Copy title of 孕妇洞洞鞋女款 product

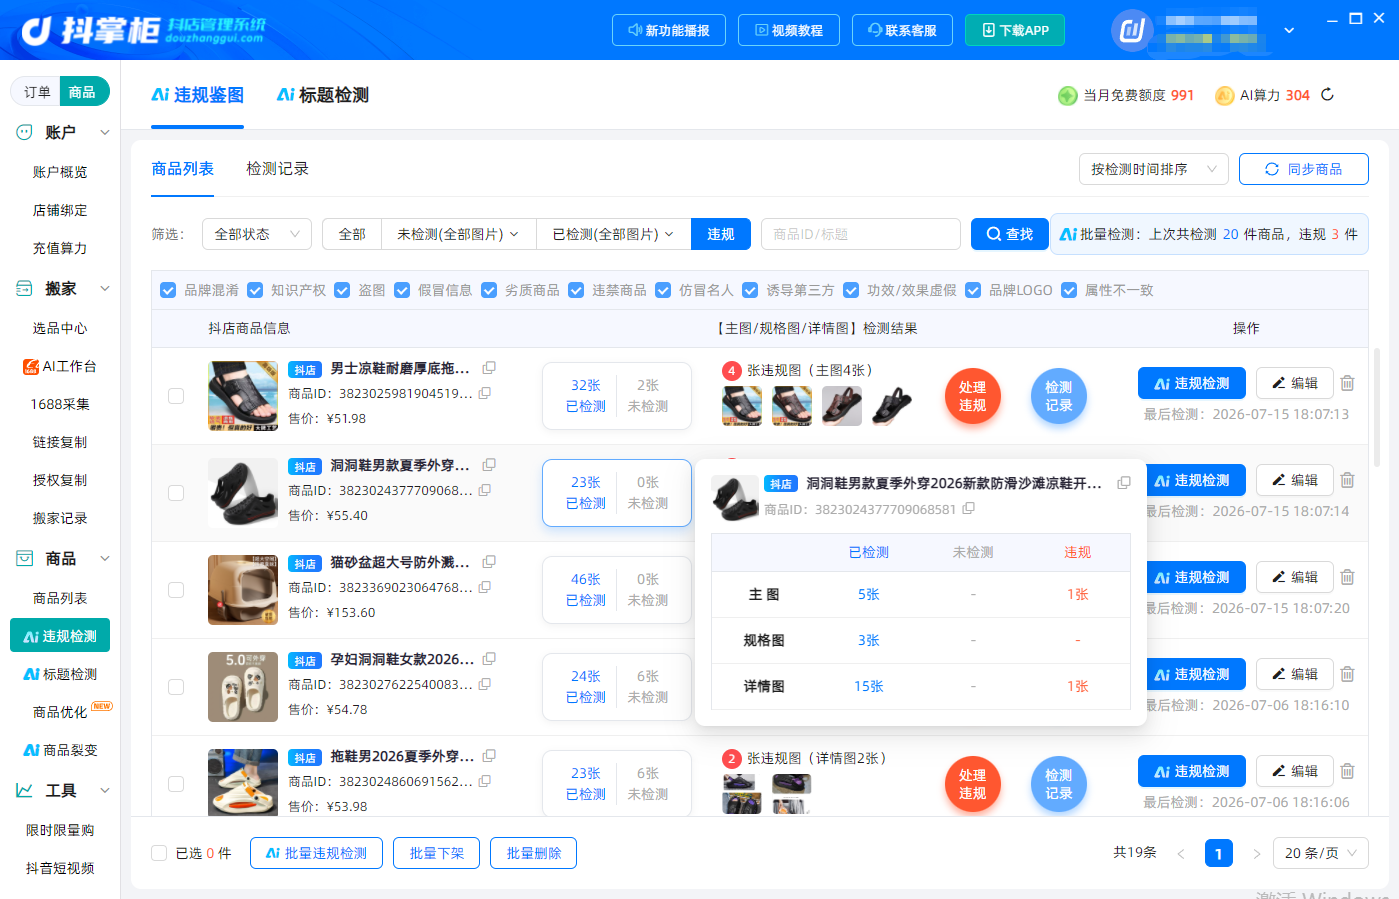click(489, 659)
